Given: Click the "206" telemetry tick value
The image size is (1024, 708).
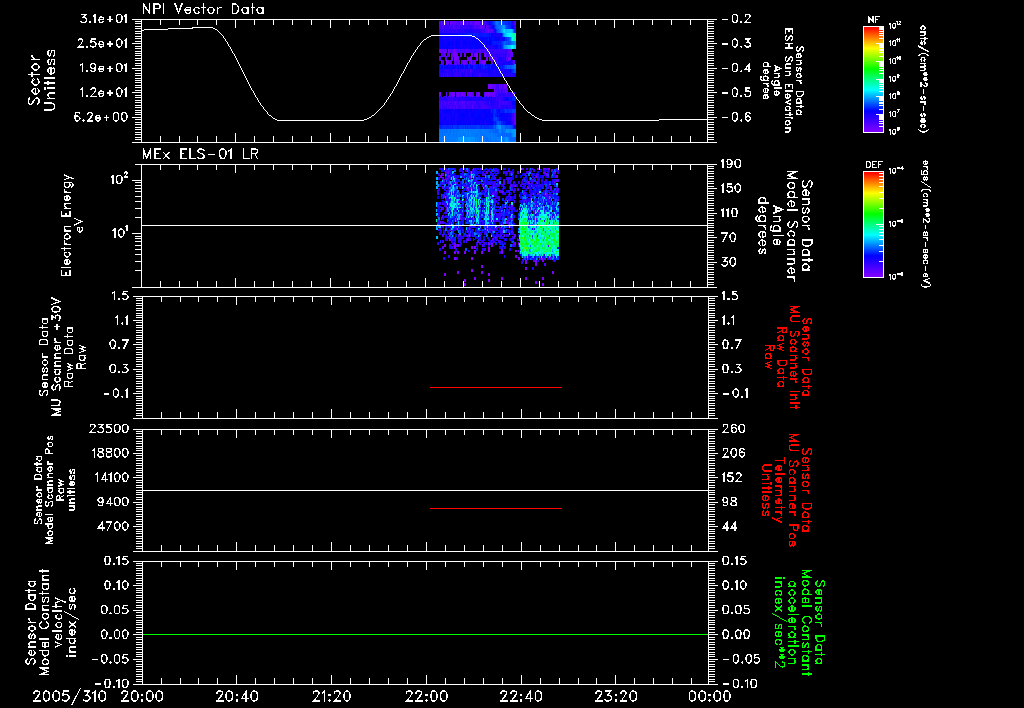Looking at the screenshot, I should coord(733,453).
